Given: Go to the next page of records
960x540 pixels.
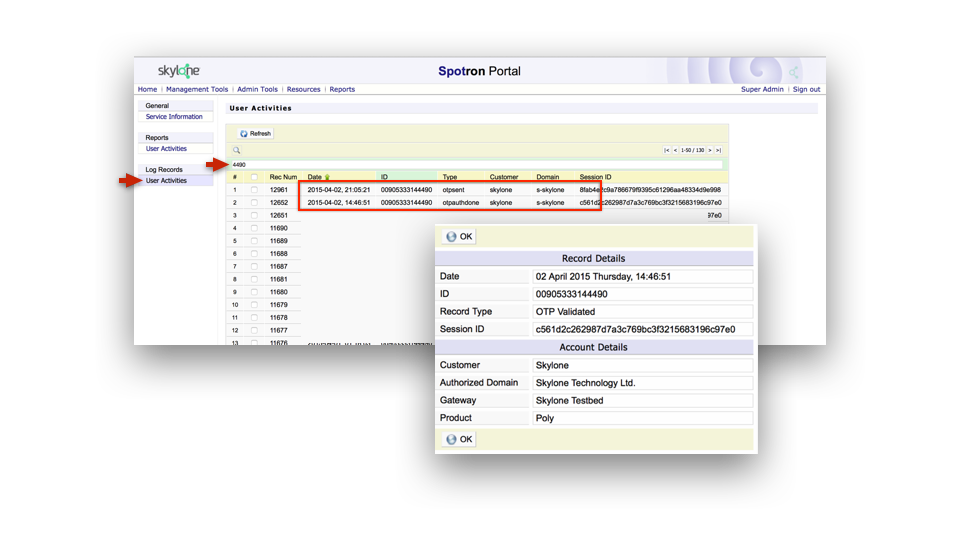Looking at the screenshot, I should pyautogui.click(x=710, y=150).
